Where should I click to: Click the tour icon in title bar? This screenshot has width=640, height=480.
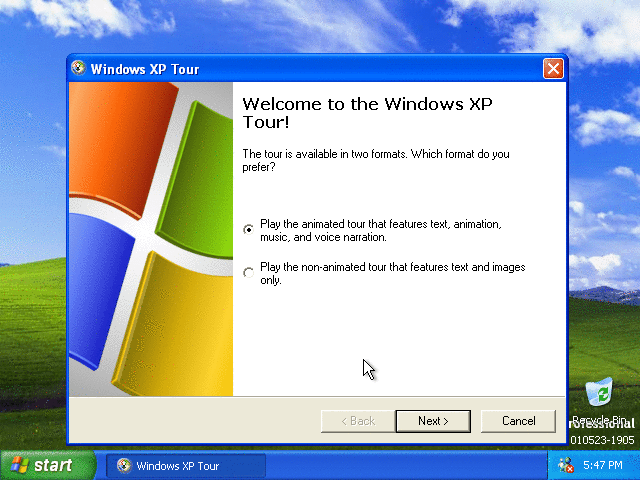click(x=78, y=68)
